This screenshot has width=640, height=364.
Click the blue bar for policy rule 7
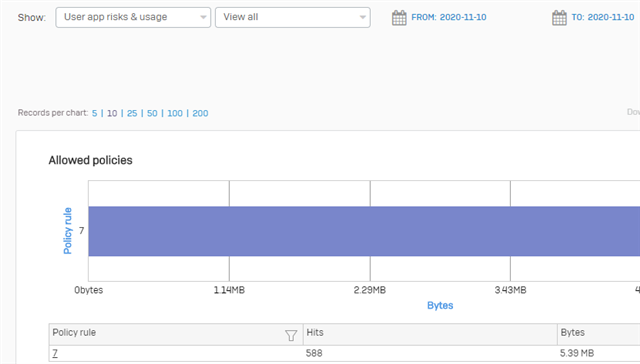click(364, 231)
